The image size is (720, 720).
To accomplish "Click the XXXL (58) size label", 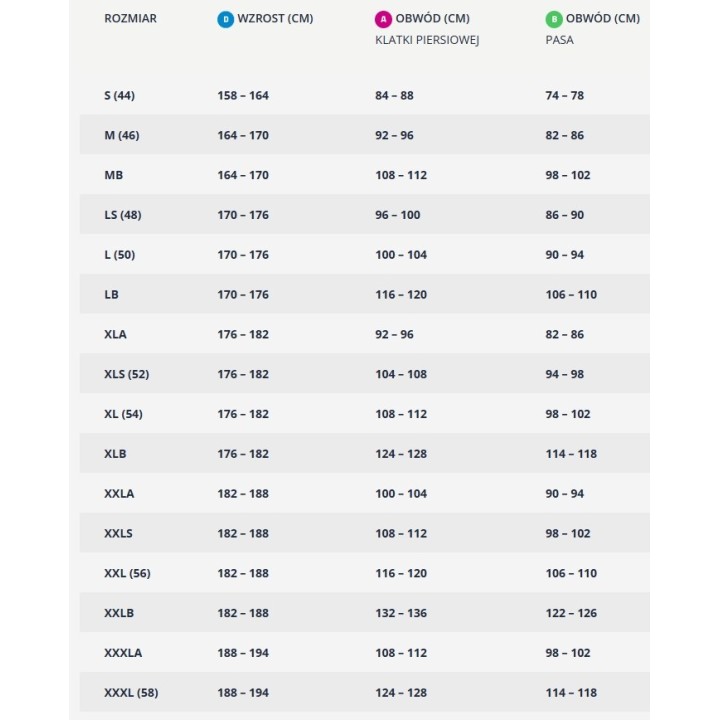I will [x=131, y=692].
